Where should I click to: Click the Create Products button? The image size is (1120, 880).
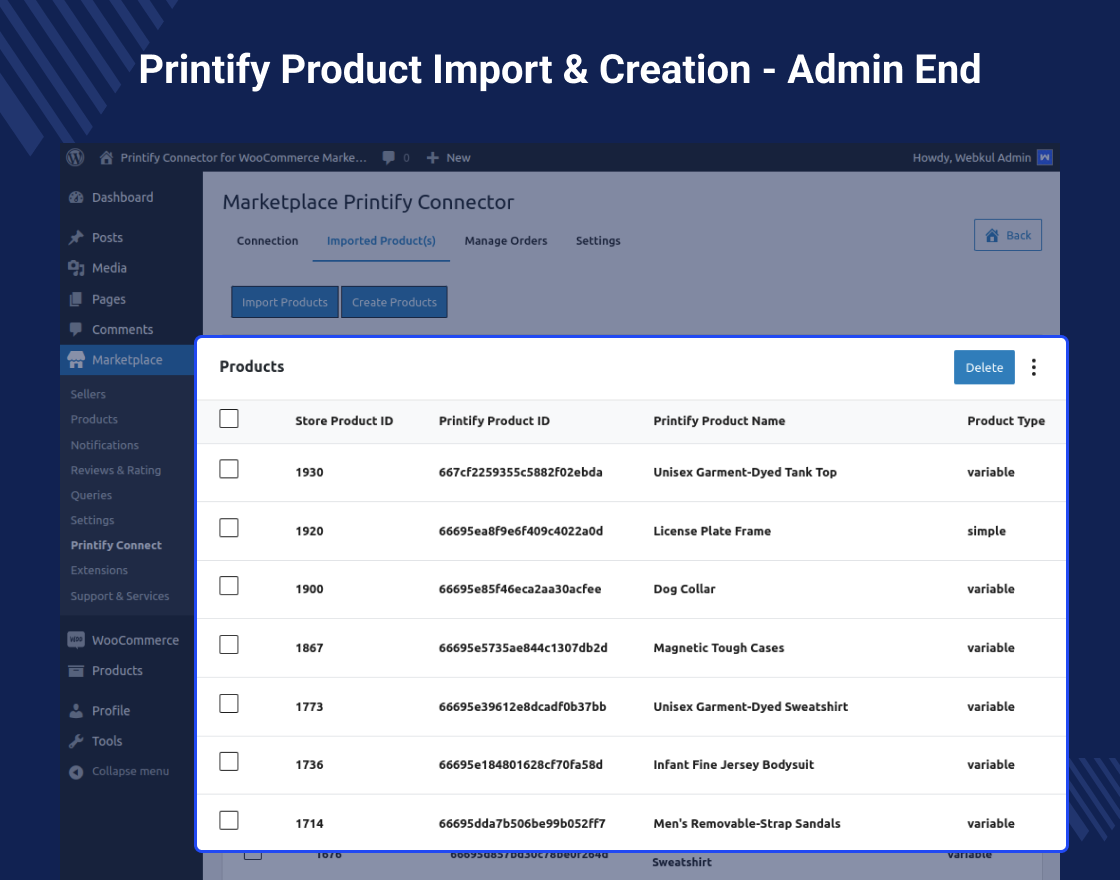[394, 302]
